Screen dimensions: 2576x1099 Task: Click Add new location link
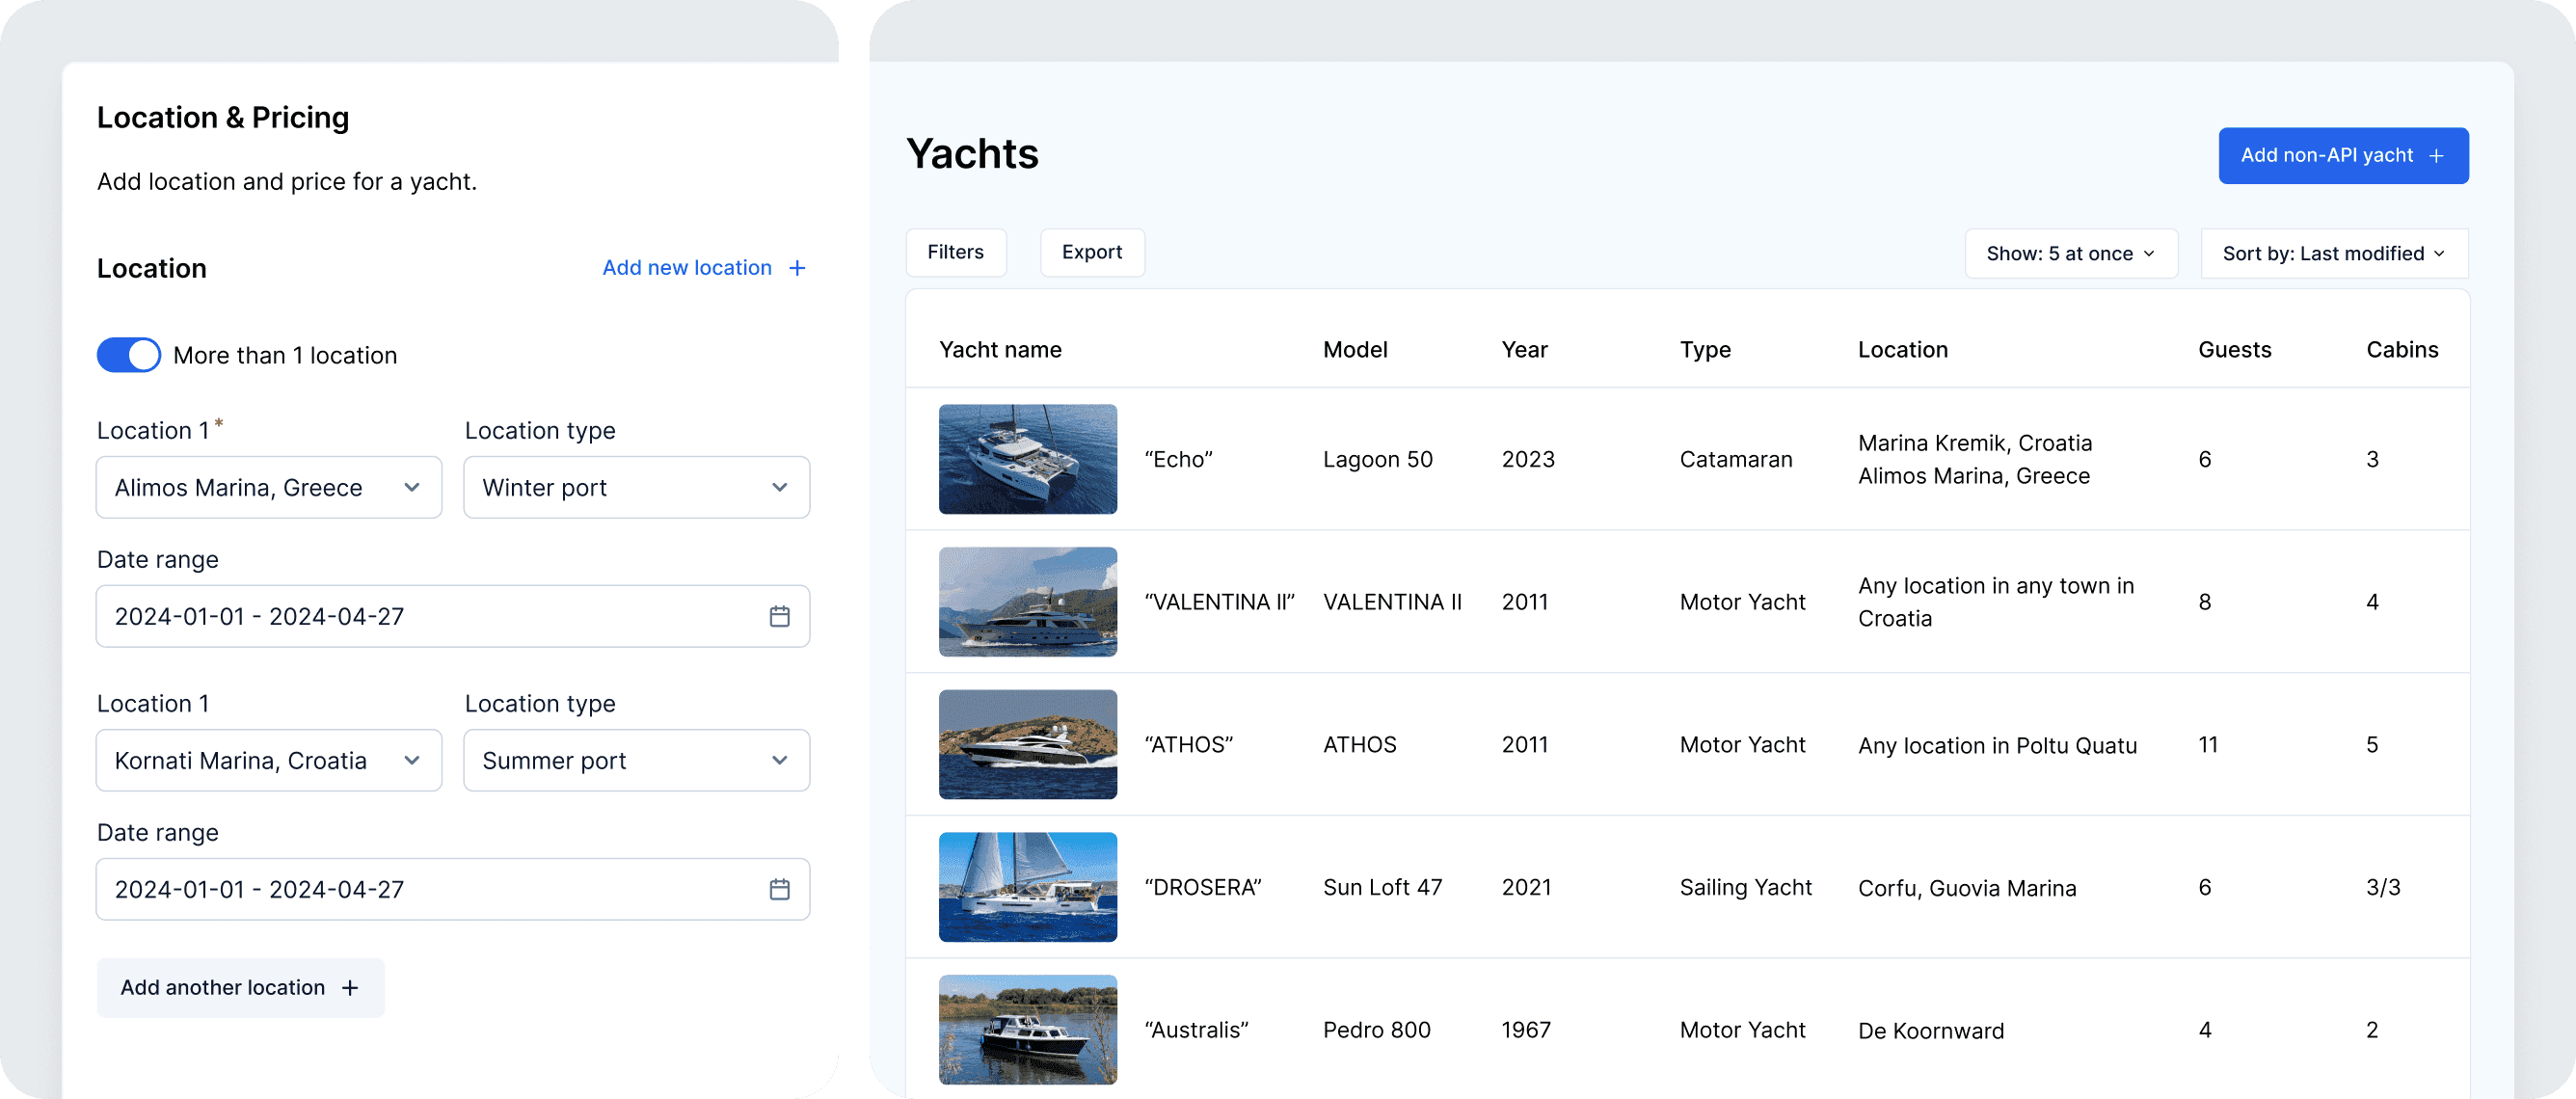click(x=687, y=268)
